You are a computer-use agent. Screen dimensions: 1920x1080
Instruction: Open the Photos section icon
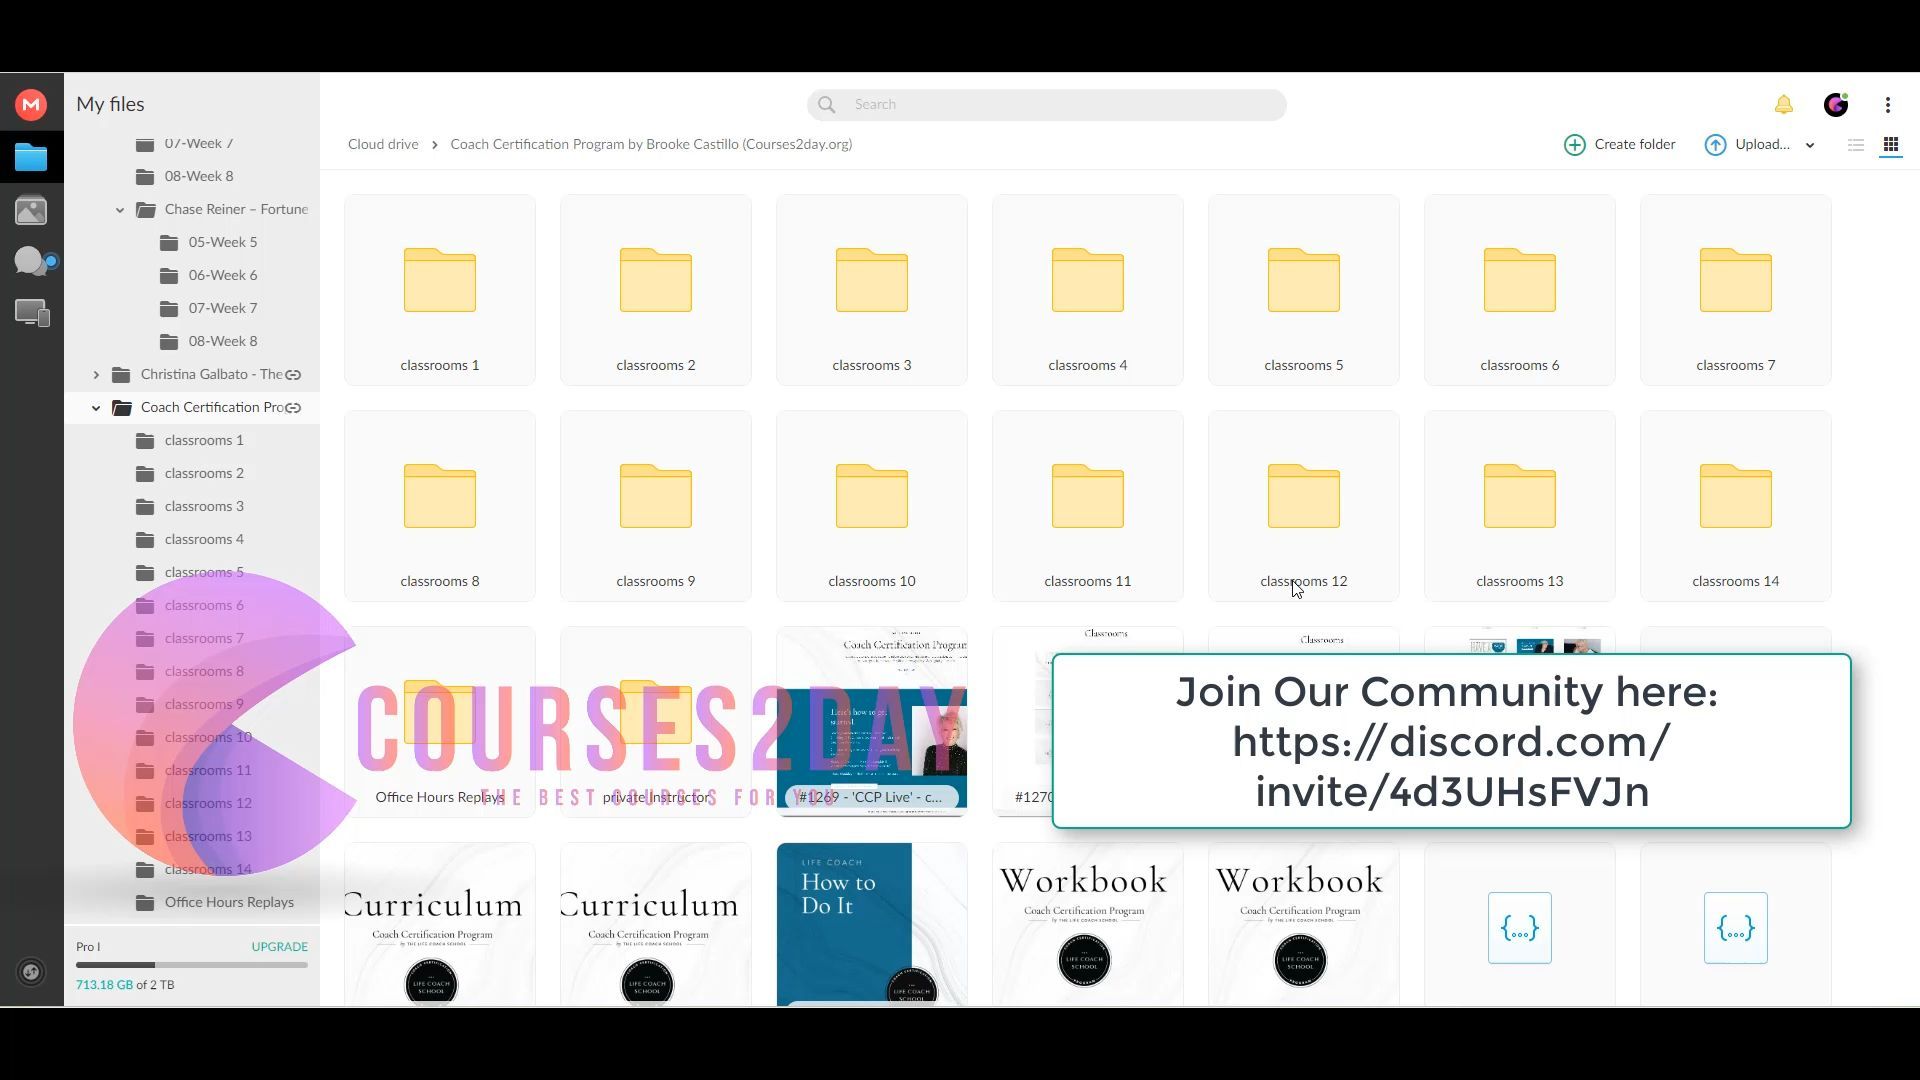tap(31, 211)
